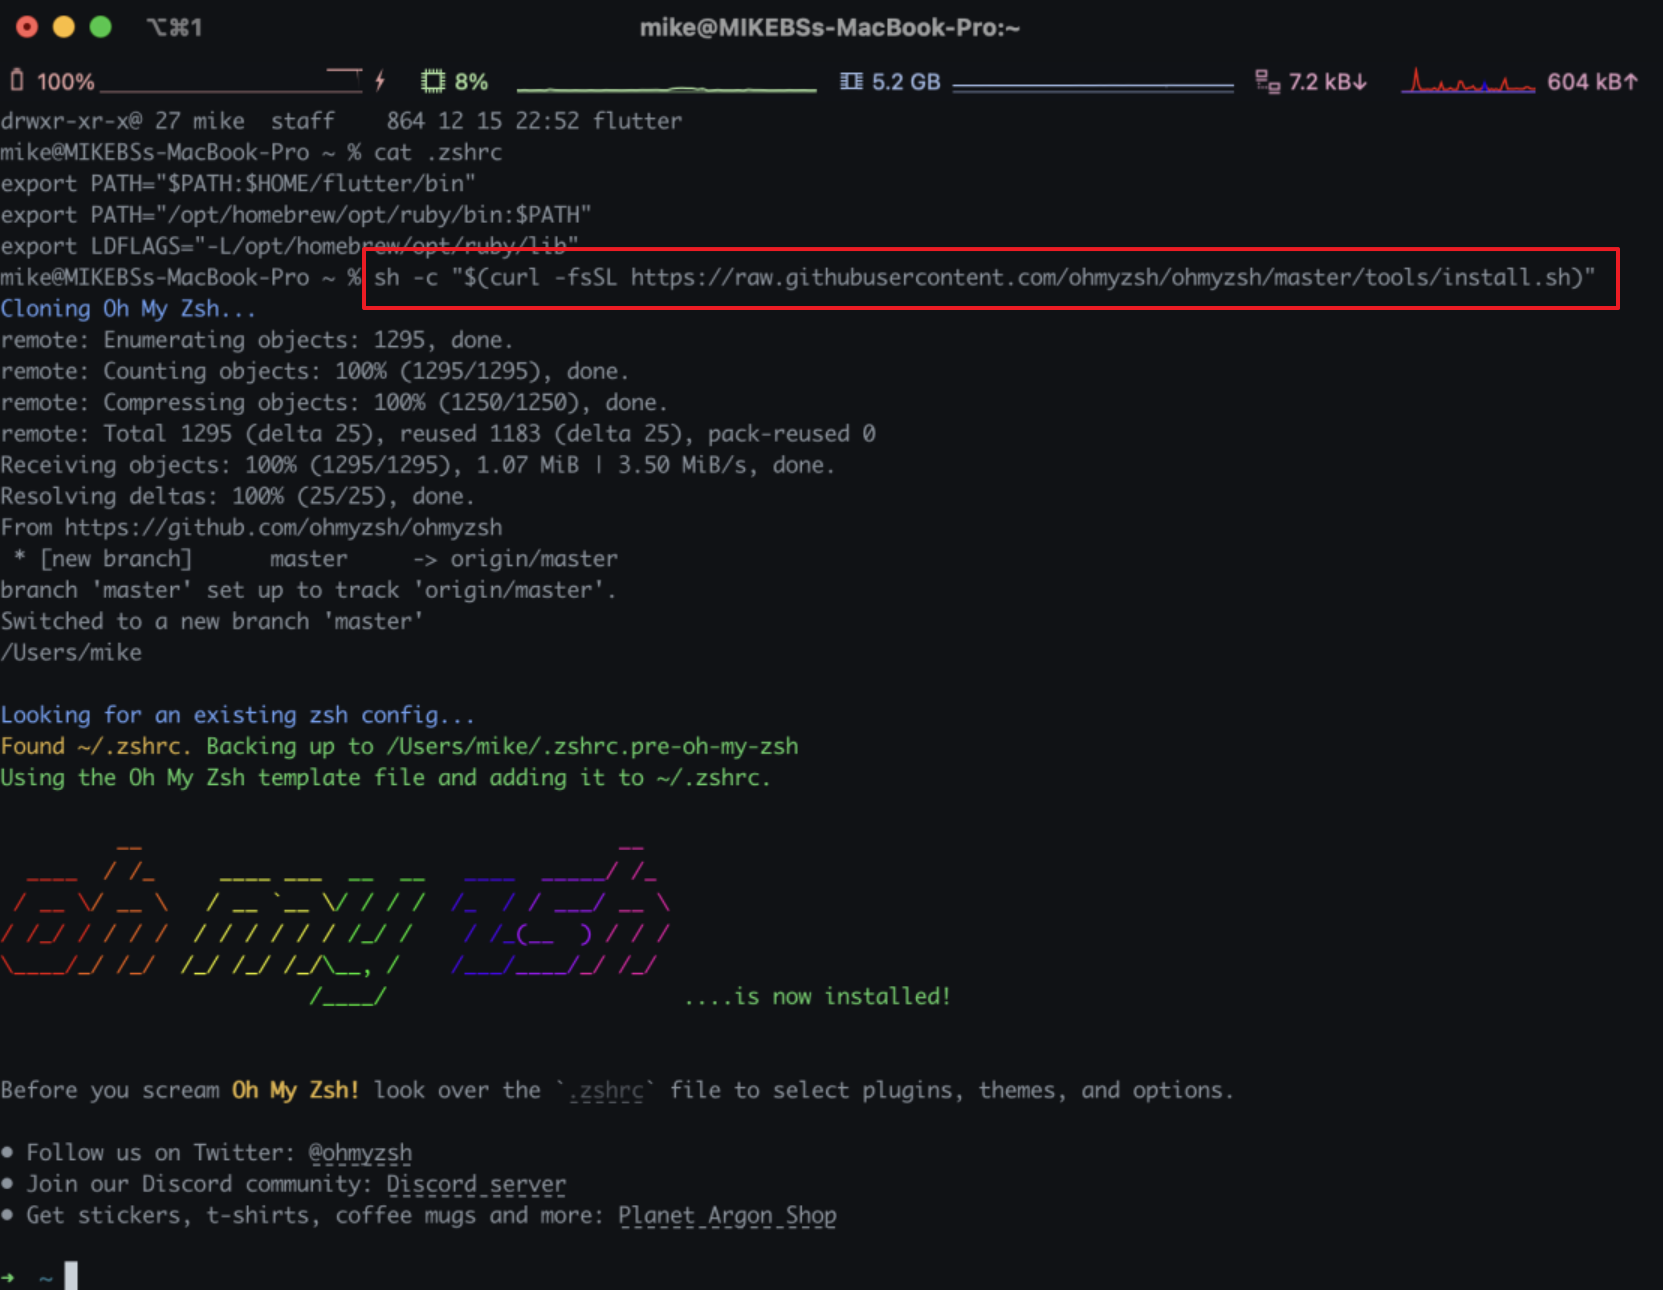
Task: Click the flutter/bin PATH export line
Action: pos(238,184)
